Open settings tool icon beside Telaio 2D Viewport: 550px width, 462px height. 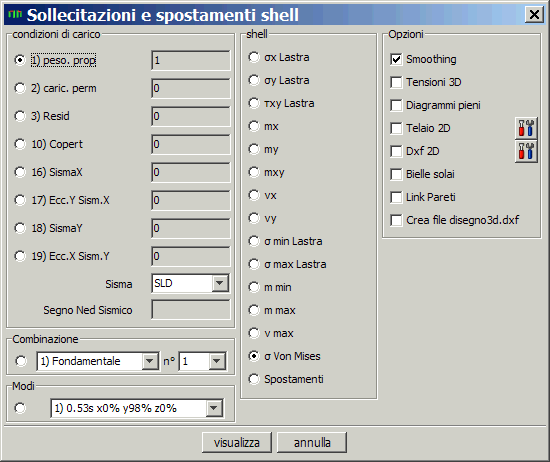[526, 128]
